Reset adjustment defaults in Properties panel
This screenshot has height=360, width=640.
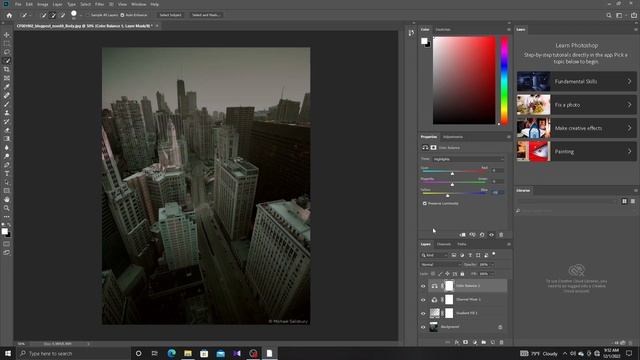482,235
